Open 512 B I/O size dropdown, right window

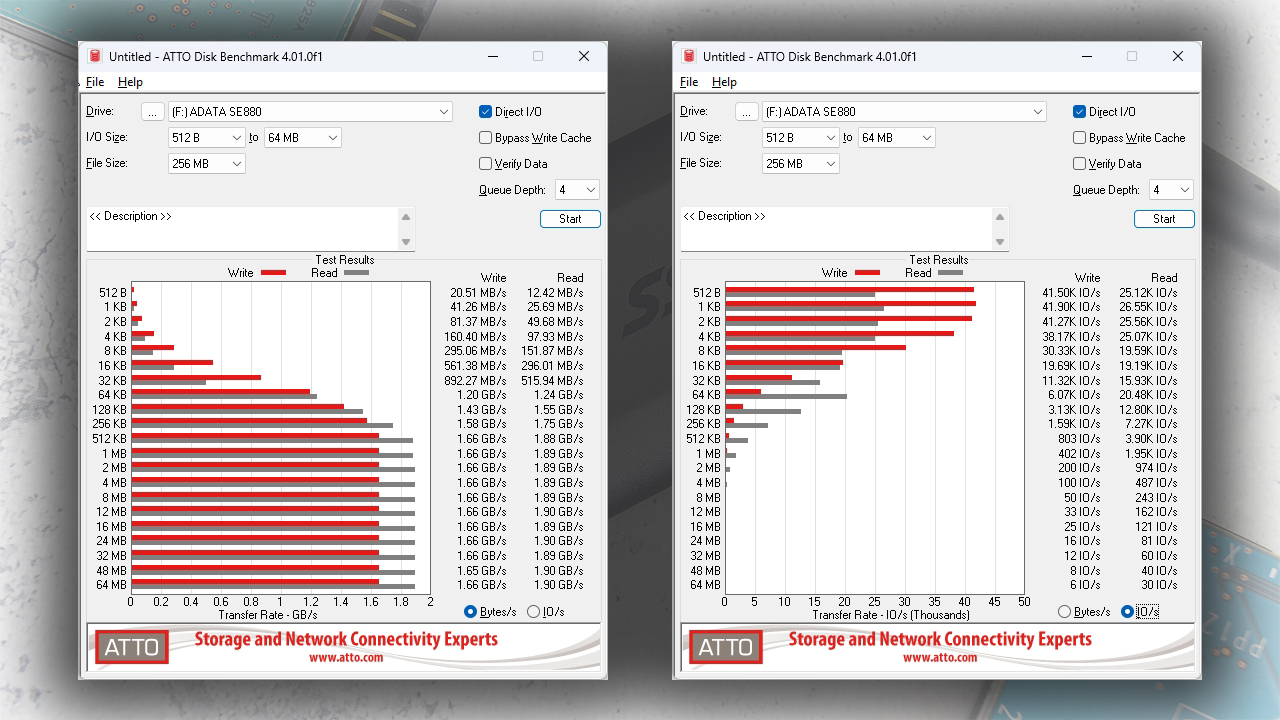[801, 138]
